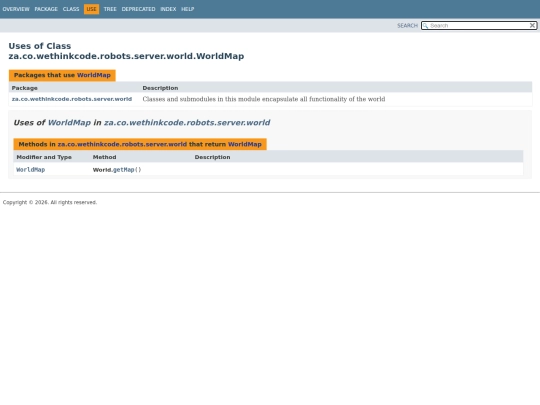Click the search magnifier icon
Image resolution: width=540 pixels, height=405 pixels.
pos(425,25)
